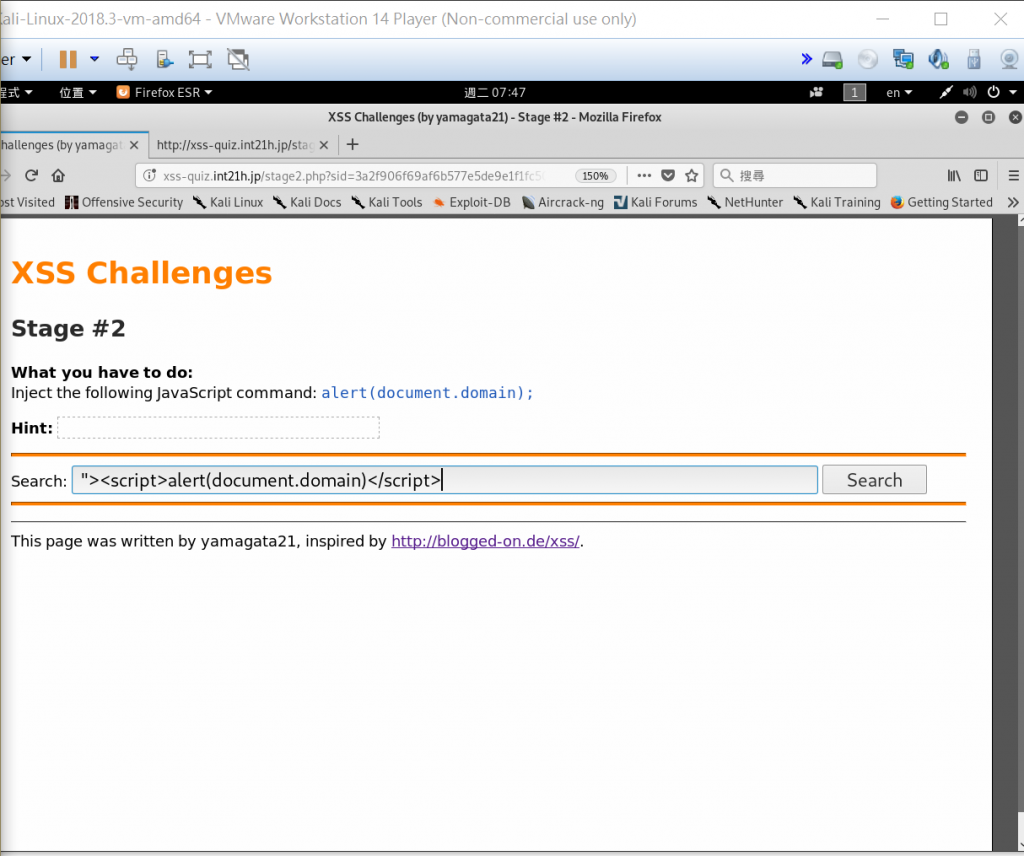Save page to Pocket icon

(x=667, y=175)
